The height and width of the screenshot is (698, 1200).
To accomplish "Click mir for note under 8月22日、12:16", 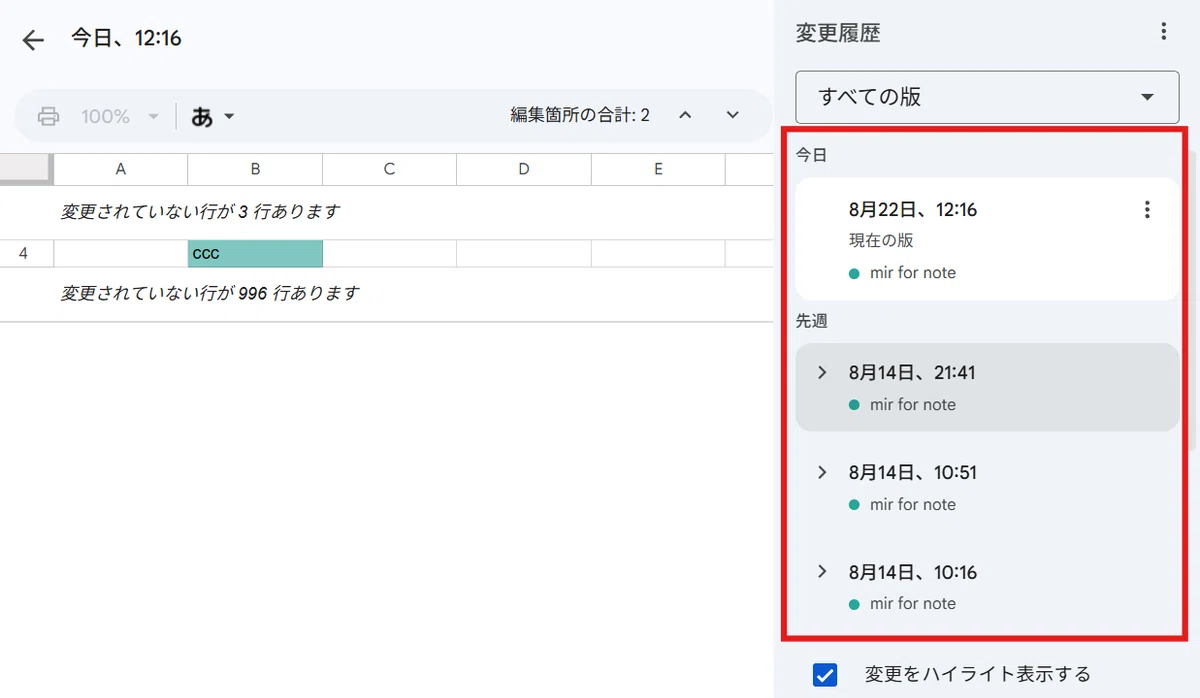I will pyautogui.click(x=913, y=273).
